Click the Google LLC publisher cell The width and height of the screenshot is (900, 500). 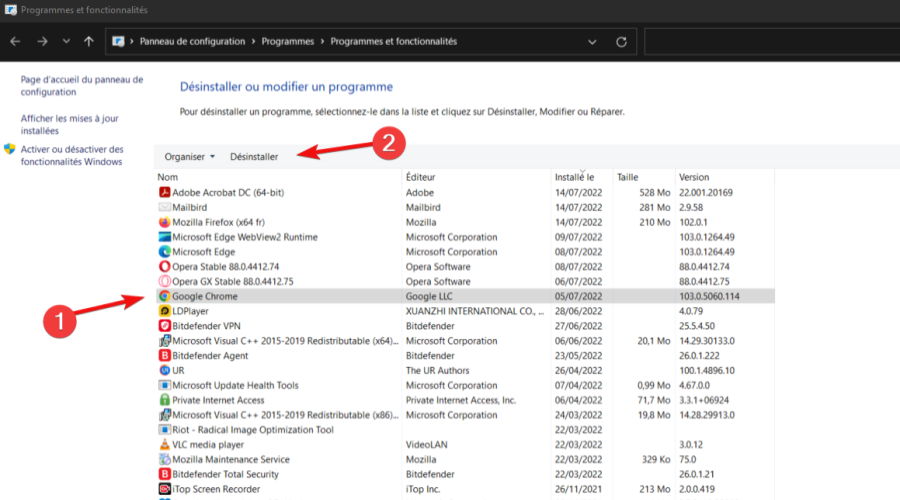tap(429, 296)
